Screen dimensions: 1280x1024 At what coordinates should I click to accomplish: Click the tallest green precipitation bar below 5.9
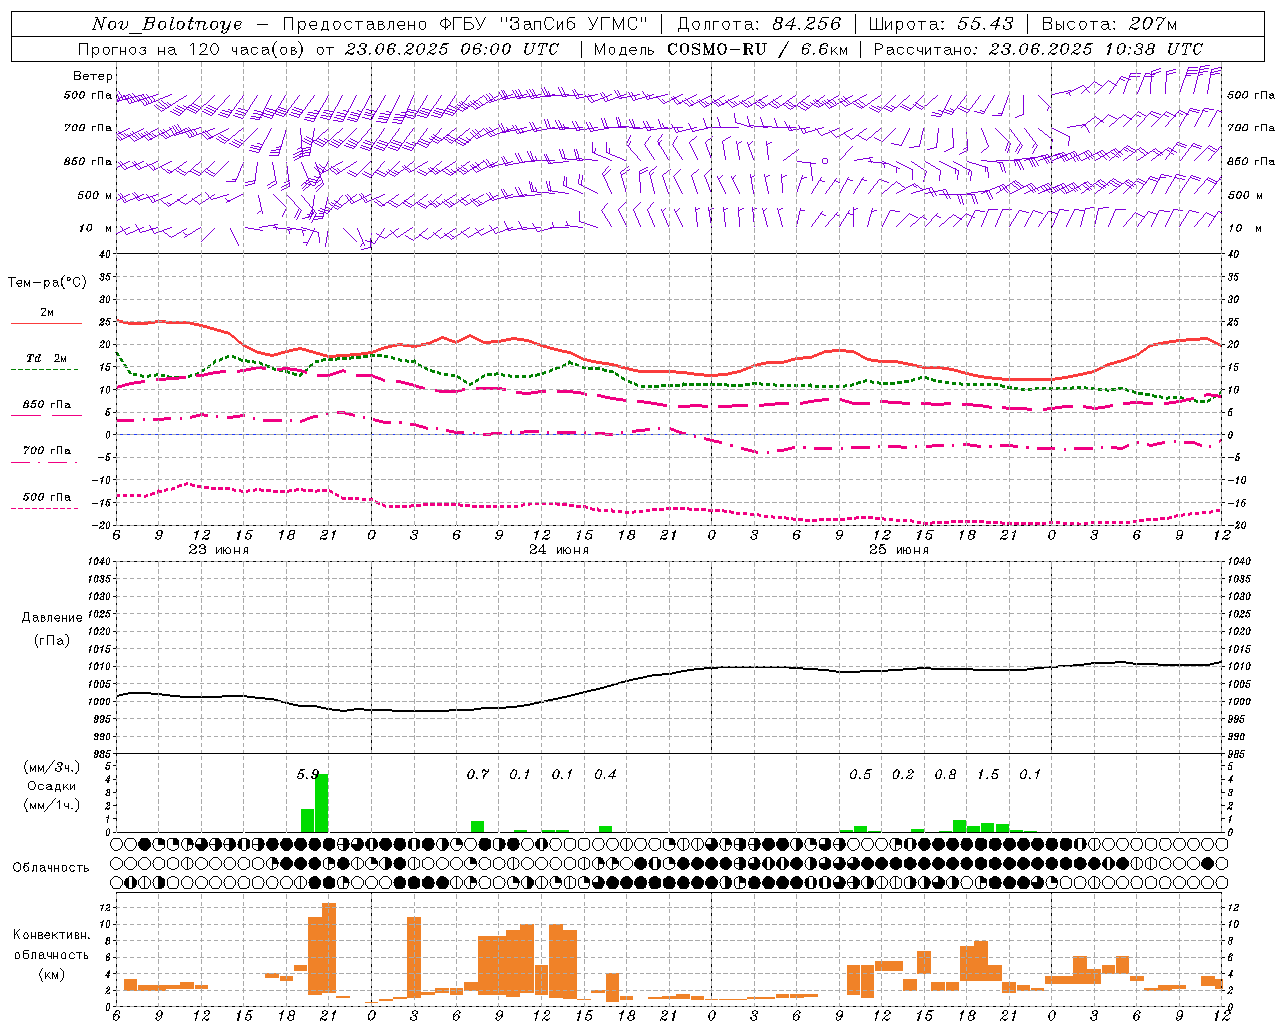tap(322, 803)
